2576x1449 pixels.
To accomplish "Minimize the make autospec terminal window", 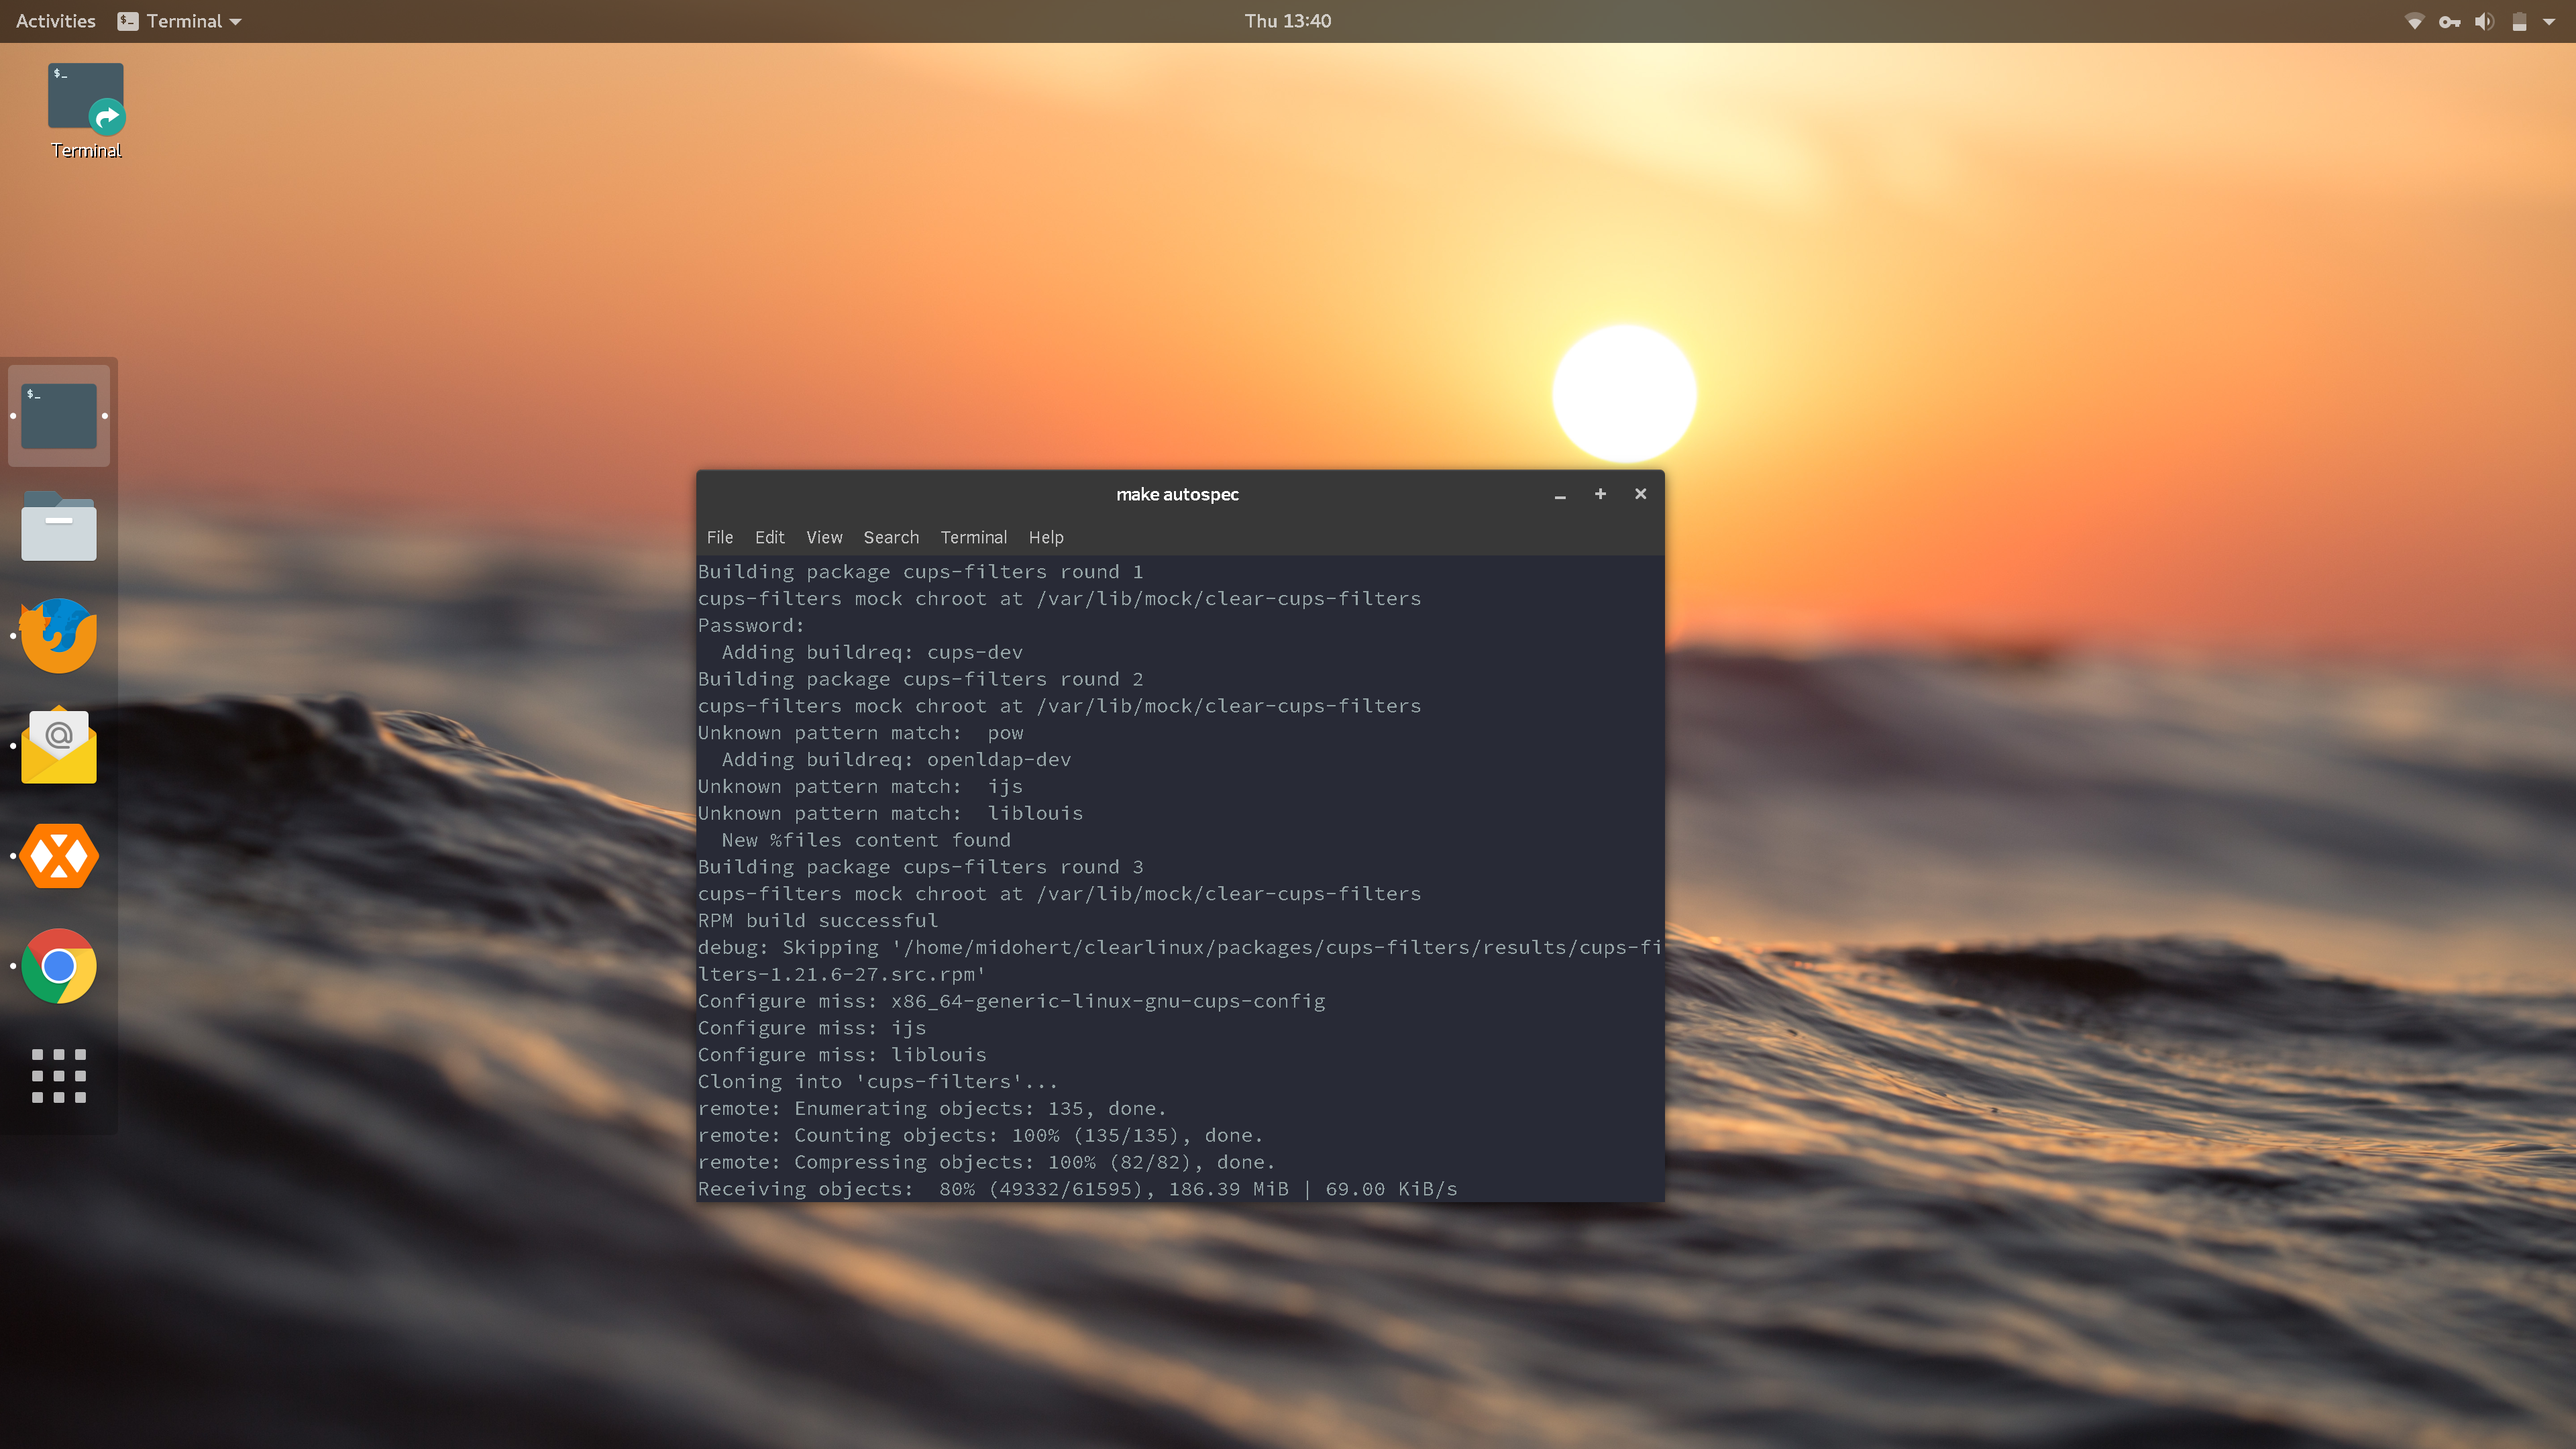I will pyautogui.click(x=1560, y=495).
